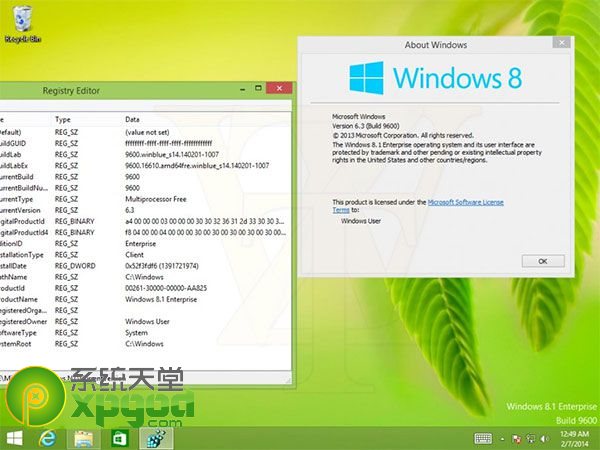Minimize the Registry Editor window

coord(243,89)
